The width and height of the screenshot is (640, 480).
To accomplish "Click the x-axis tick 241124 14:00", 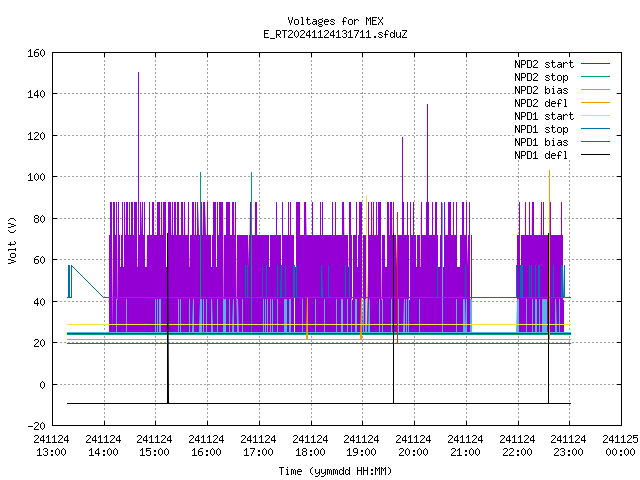I will [103, 446].
